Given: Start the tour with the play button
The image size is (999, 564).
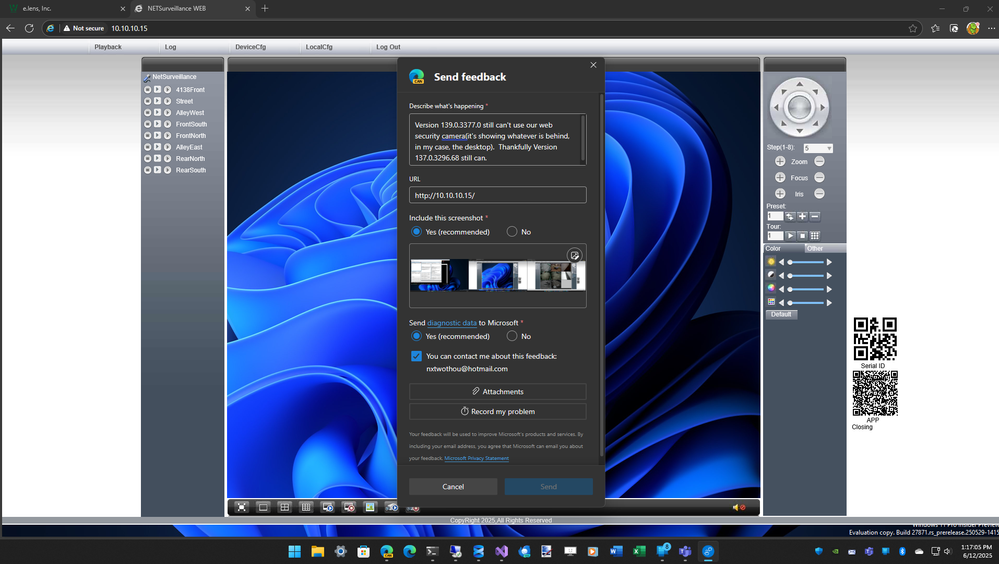Looking at the screenshot, I should point(790,235).
